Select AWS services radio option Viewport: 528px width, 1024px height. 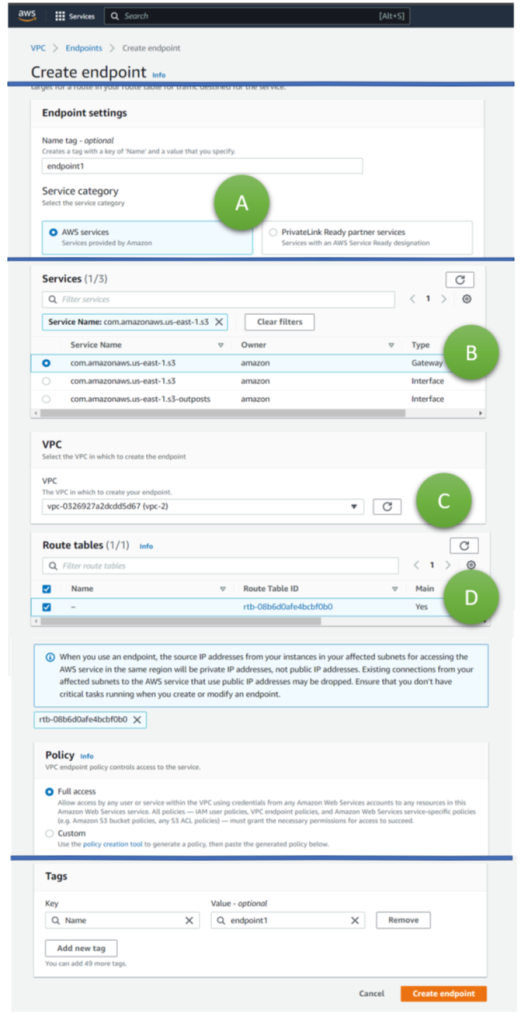pos(53,232)
